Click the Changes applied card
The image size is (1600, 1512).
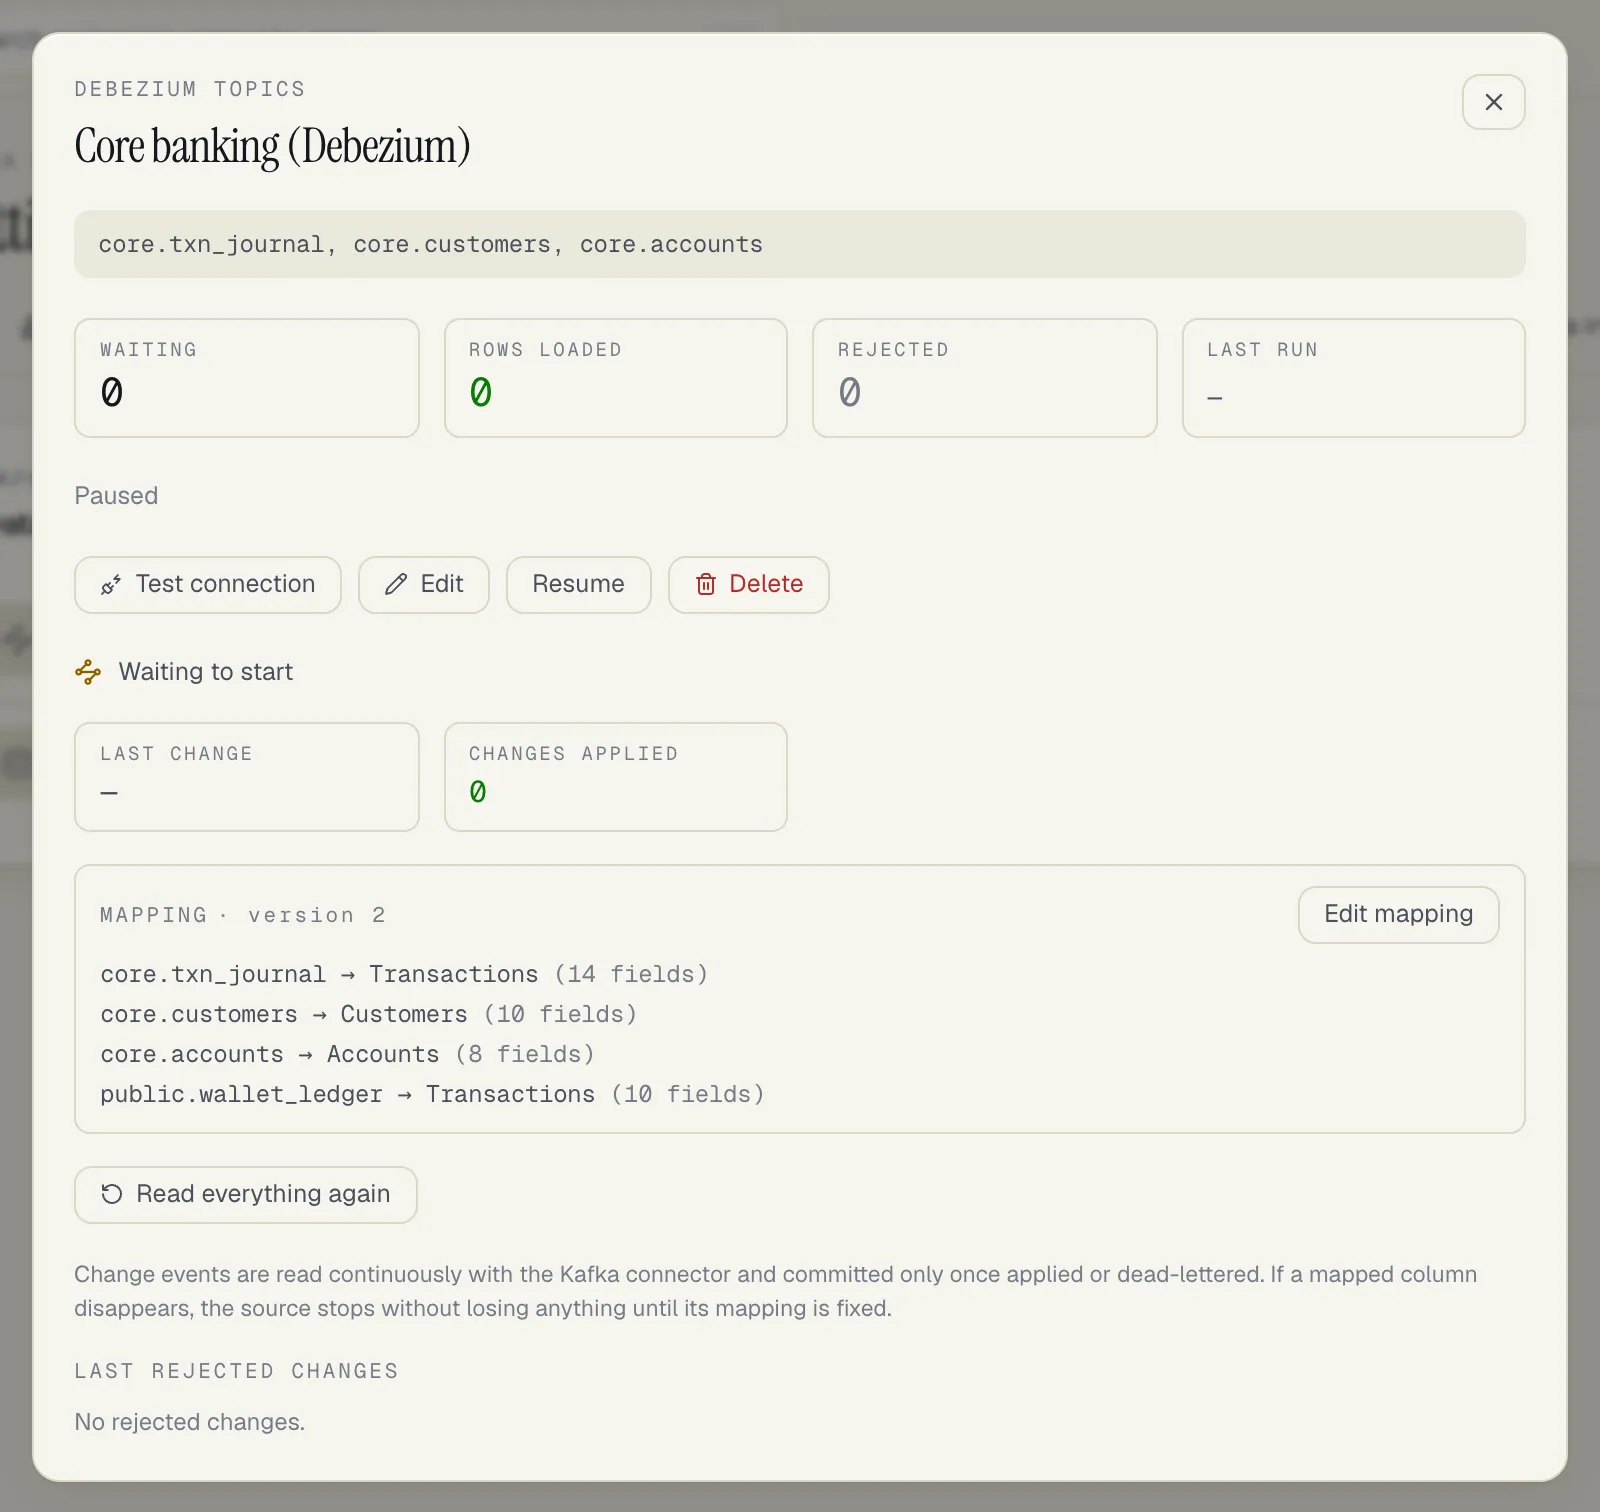point(616,777)
